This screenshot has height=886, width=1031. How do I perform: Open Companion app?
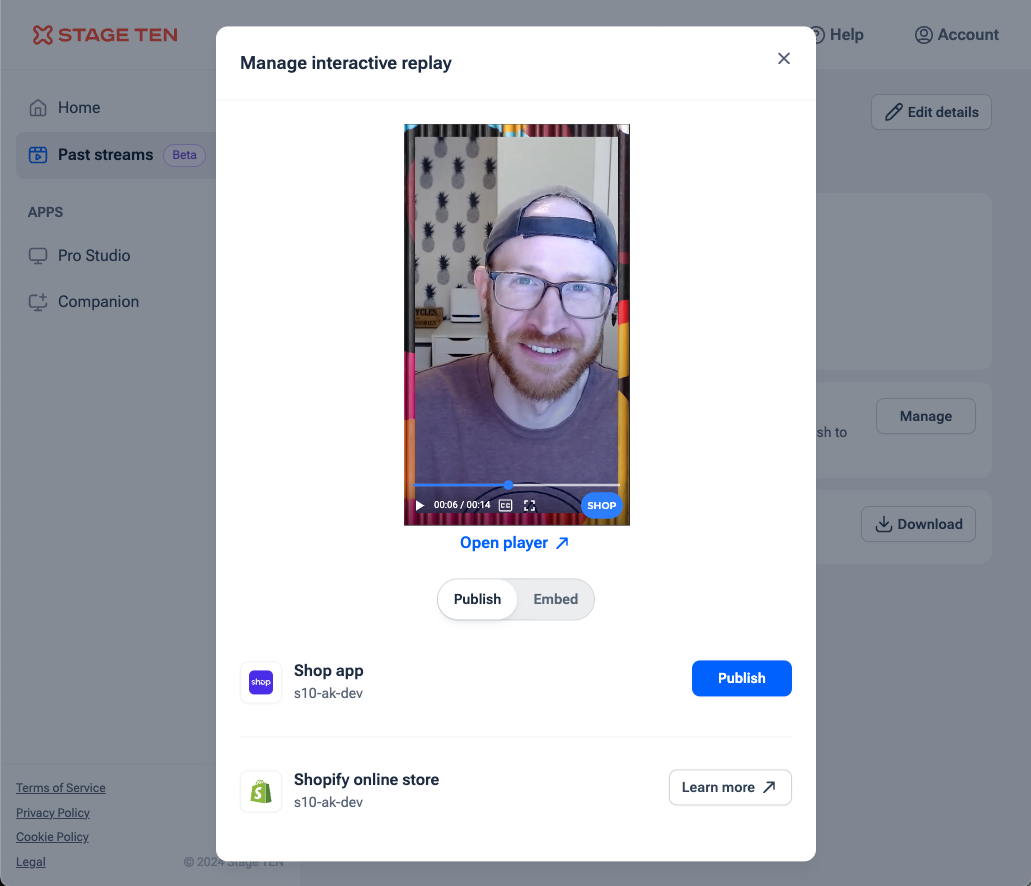pos(99,301)
